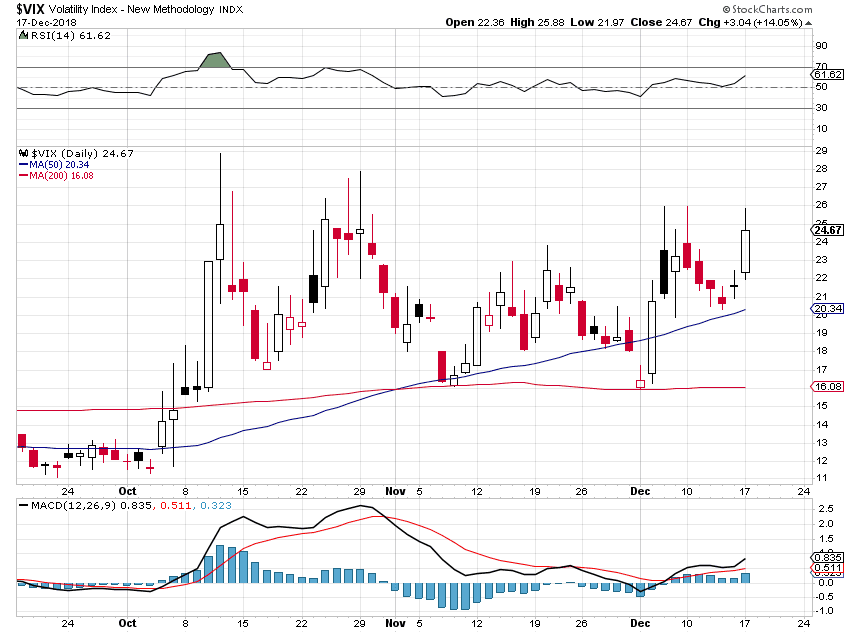Click the 17 date label under the price chart
The width and height of the screenshot is (850, 633).
click(x=745, y=491)
